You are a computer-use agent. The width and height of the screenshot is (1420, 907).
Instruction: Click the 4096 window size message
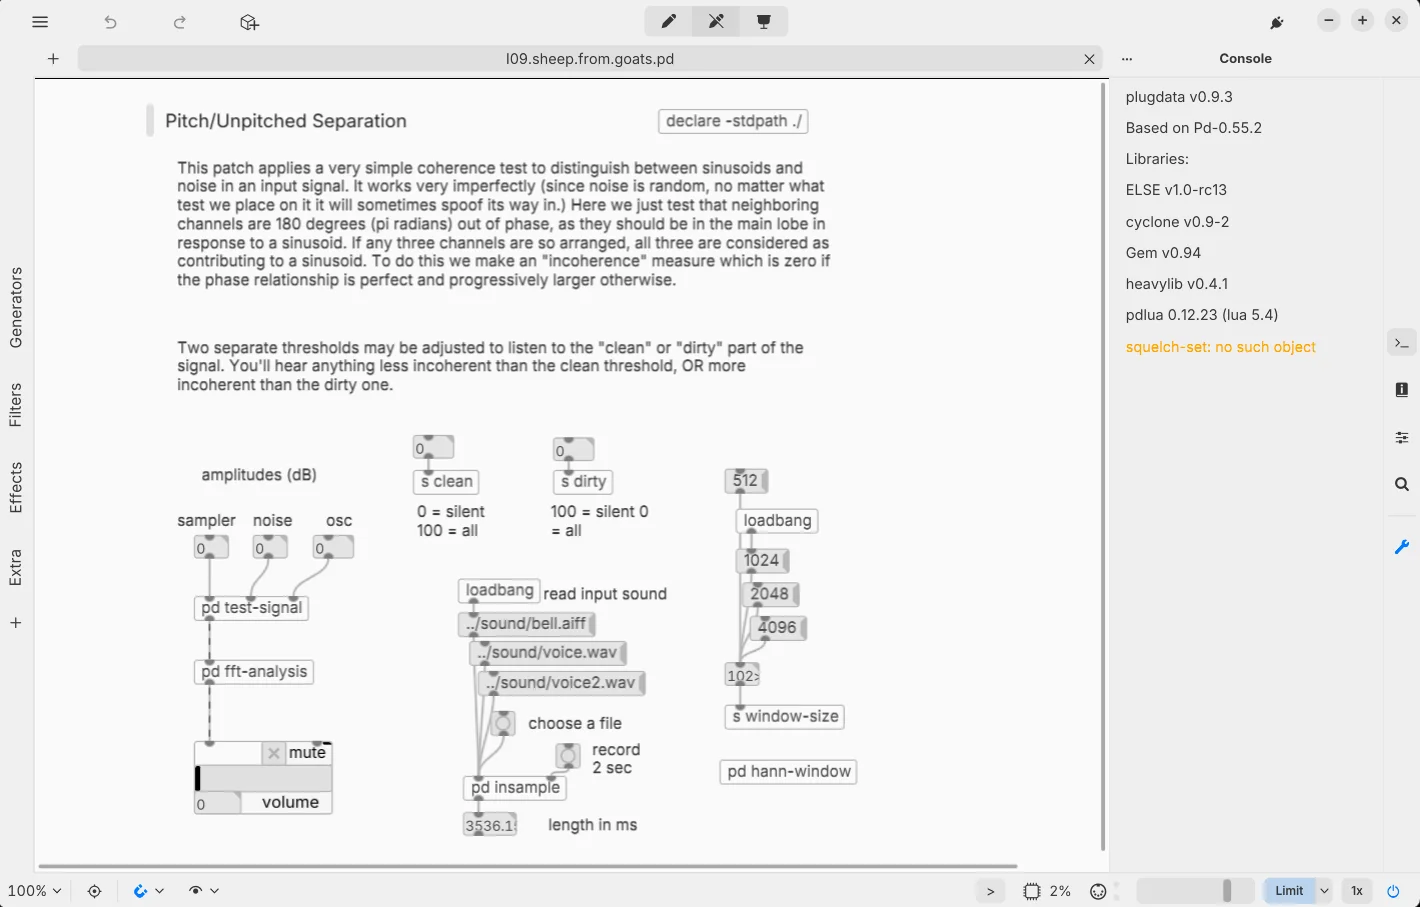click(x=778, y=628)
